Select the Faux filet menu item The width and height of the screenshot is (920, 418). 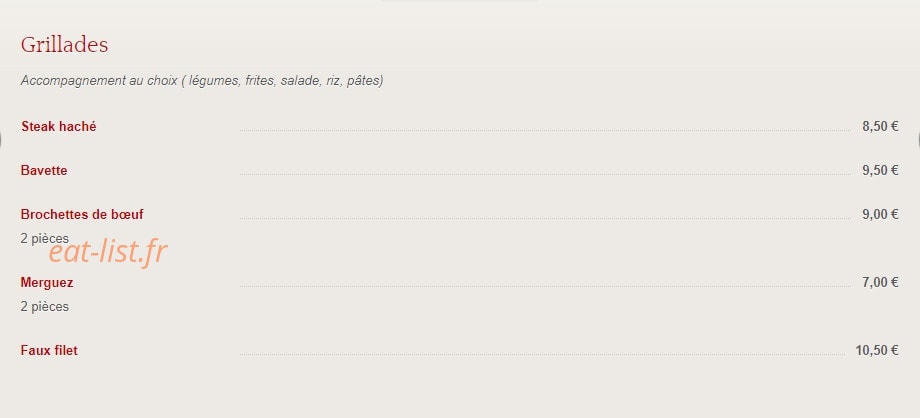click(x=49, y=350)
